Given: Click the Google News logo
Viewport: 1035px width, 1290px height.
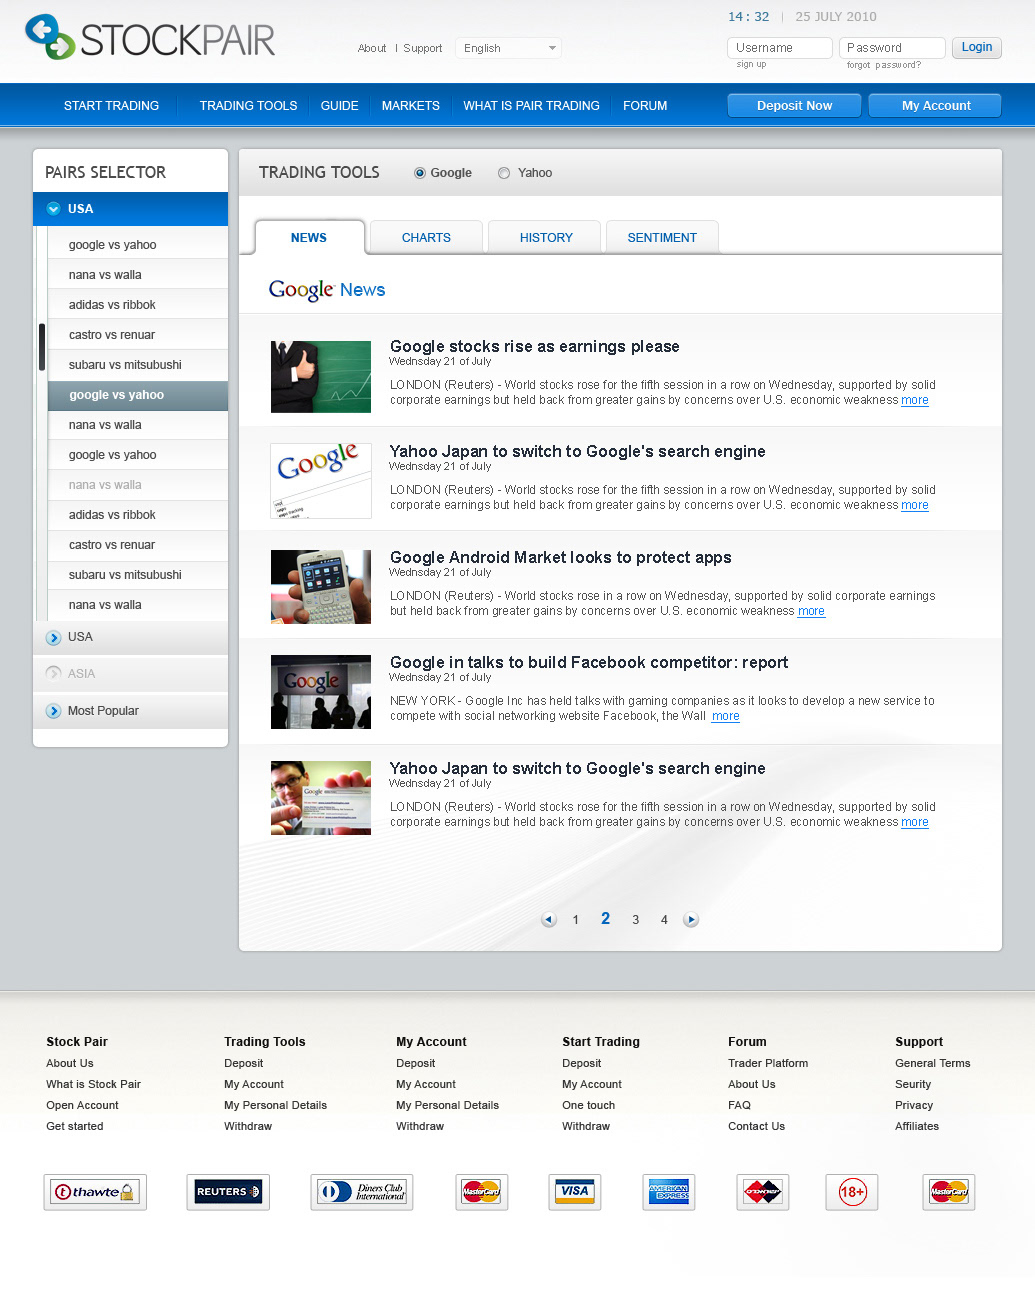Looking at the screenshot, I should 327,290.
